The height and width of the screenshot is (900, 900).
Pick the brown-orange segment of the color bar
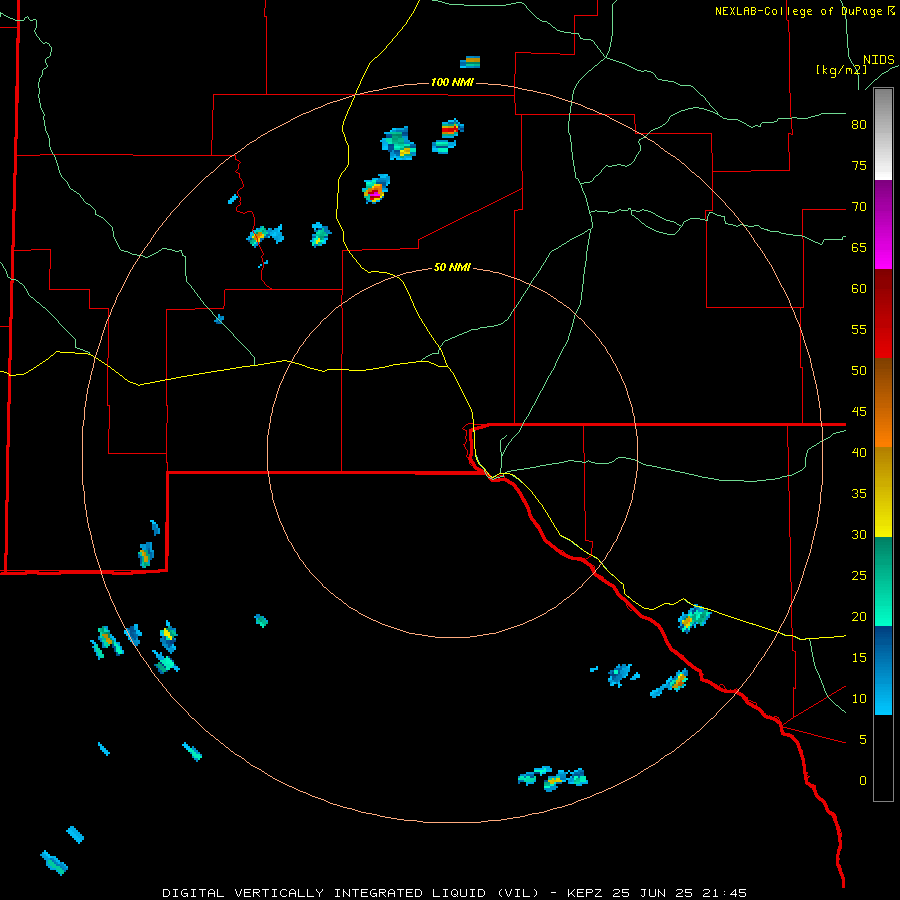coord(883,402)
